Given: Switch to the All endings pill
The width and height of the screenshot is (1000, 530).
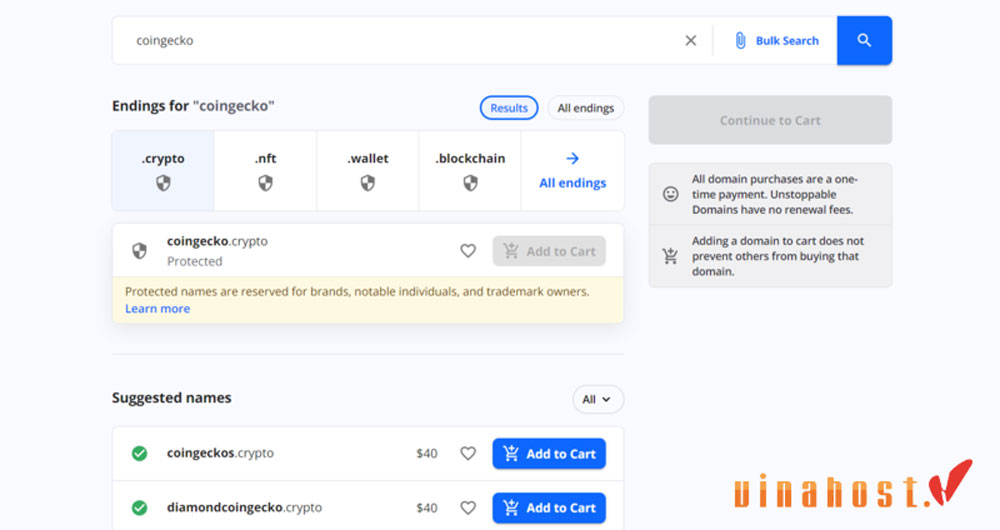Looking at the screenshot, I should pos(585,108).
